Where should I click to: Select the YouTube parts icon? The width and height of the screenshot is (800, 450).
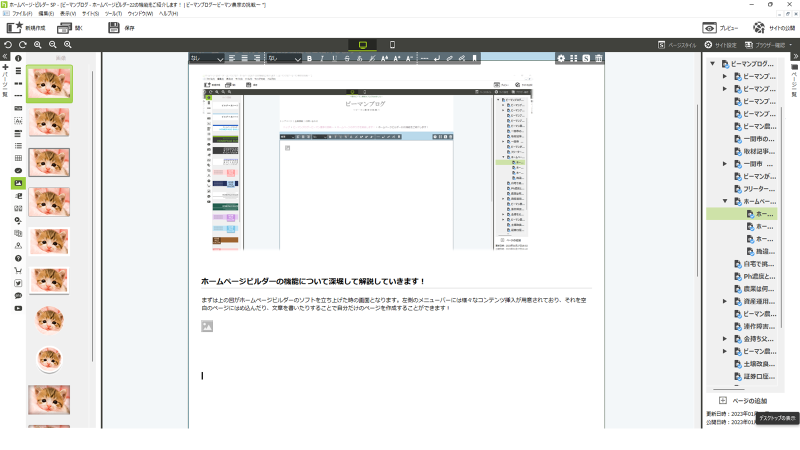(18, 308)
